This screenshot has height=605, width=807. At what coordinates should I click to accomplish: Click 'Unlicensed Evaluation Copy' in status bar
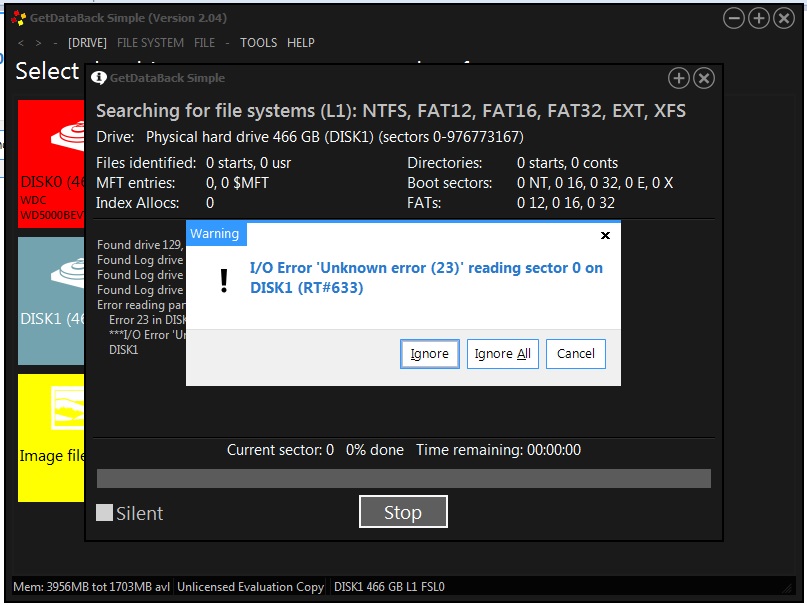tap(251, 587)
